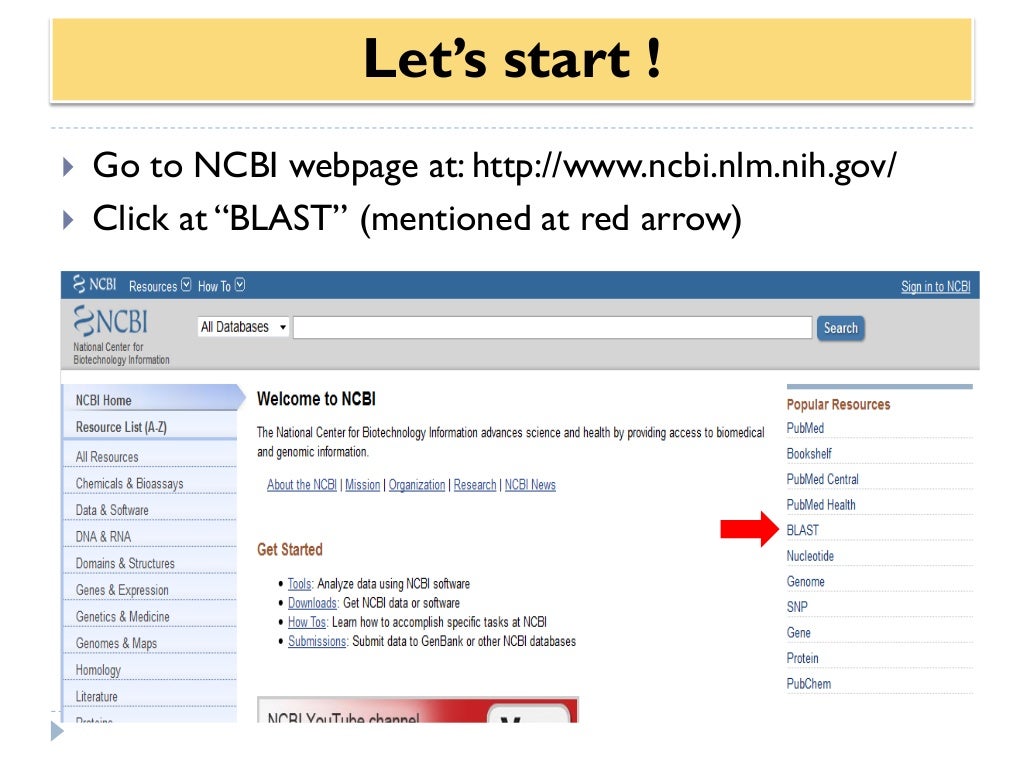
Task: Click the large NCBI logo under the blue bar
Action: (x=110, y=321)
